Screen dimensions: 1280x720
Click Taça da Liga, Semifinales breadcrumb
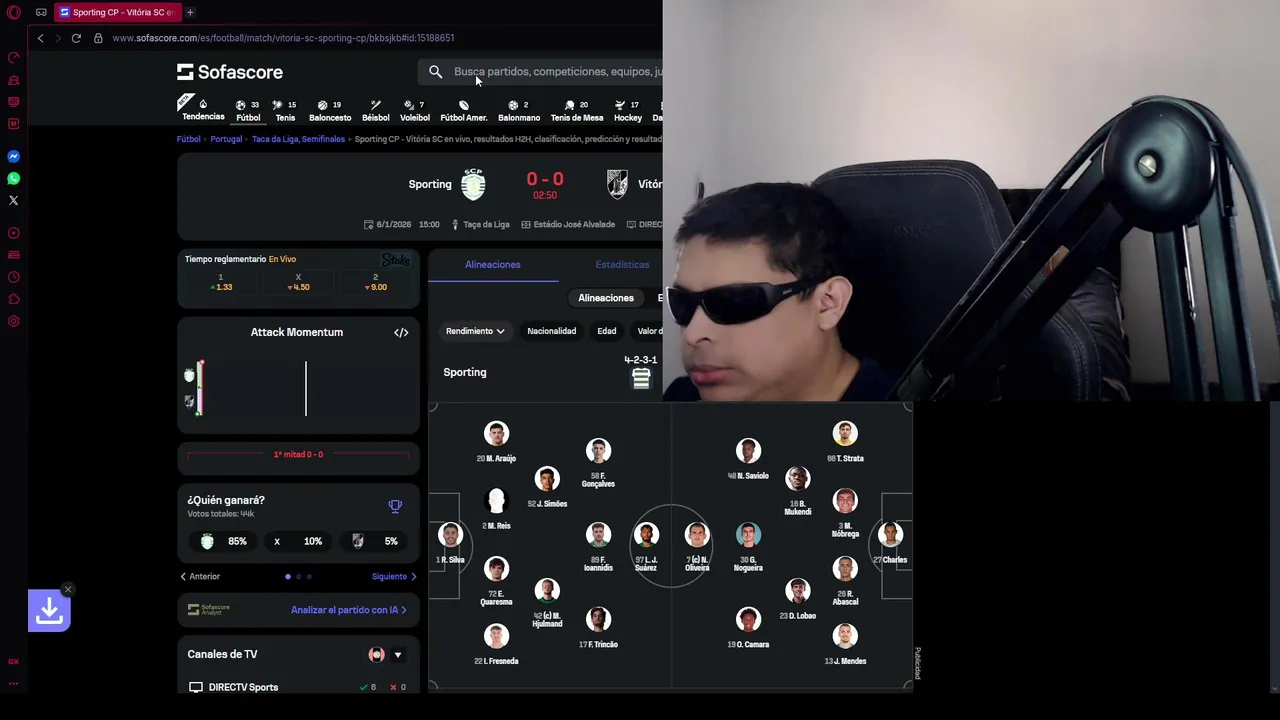click(298, 139)
